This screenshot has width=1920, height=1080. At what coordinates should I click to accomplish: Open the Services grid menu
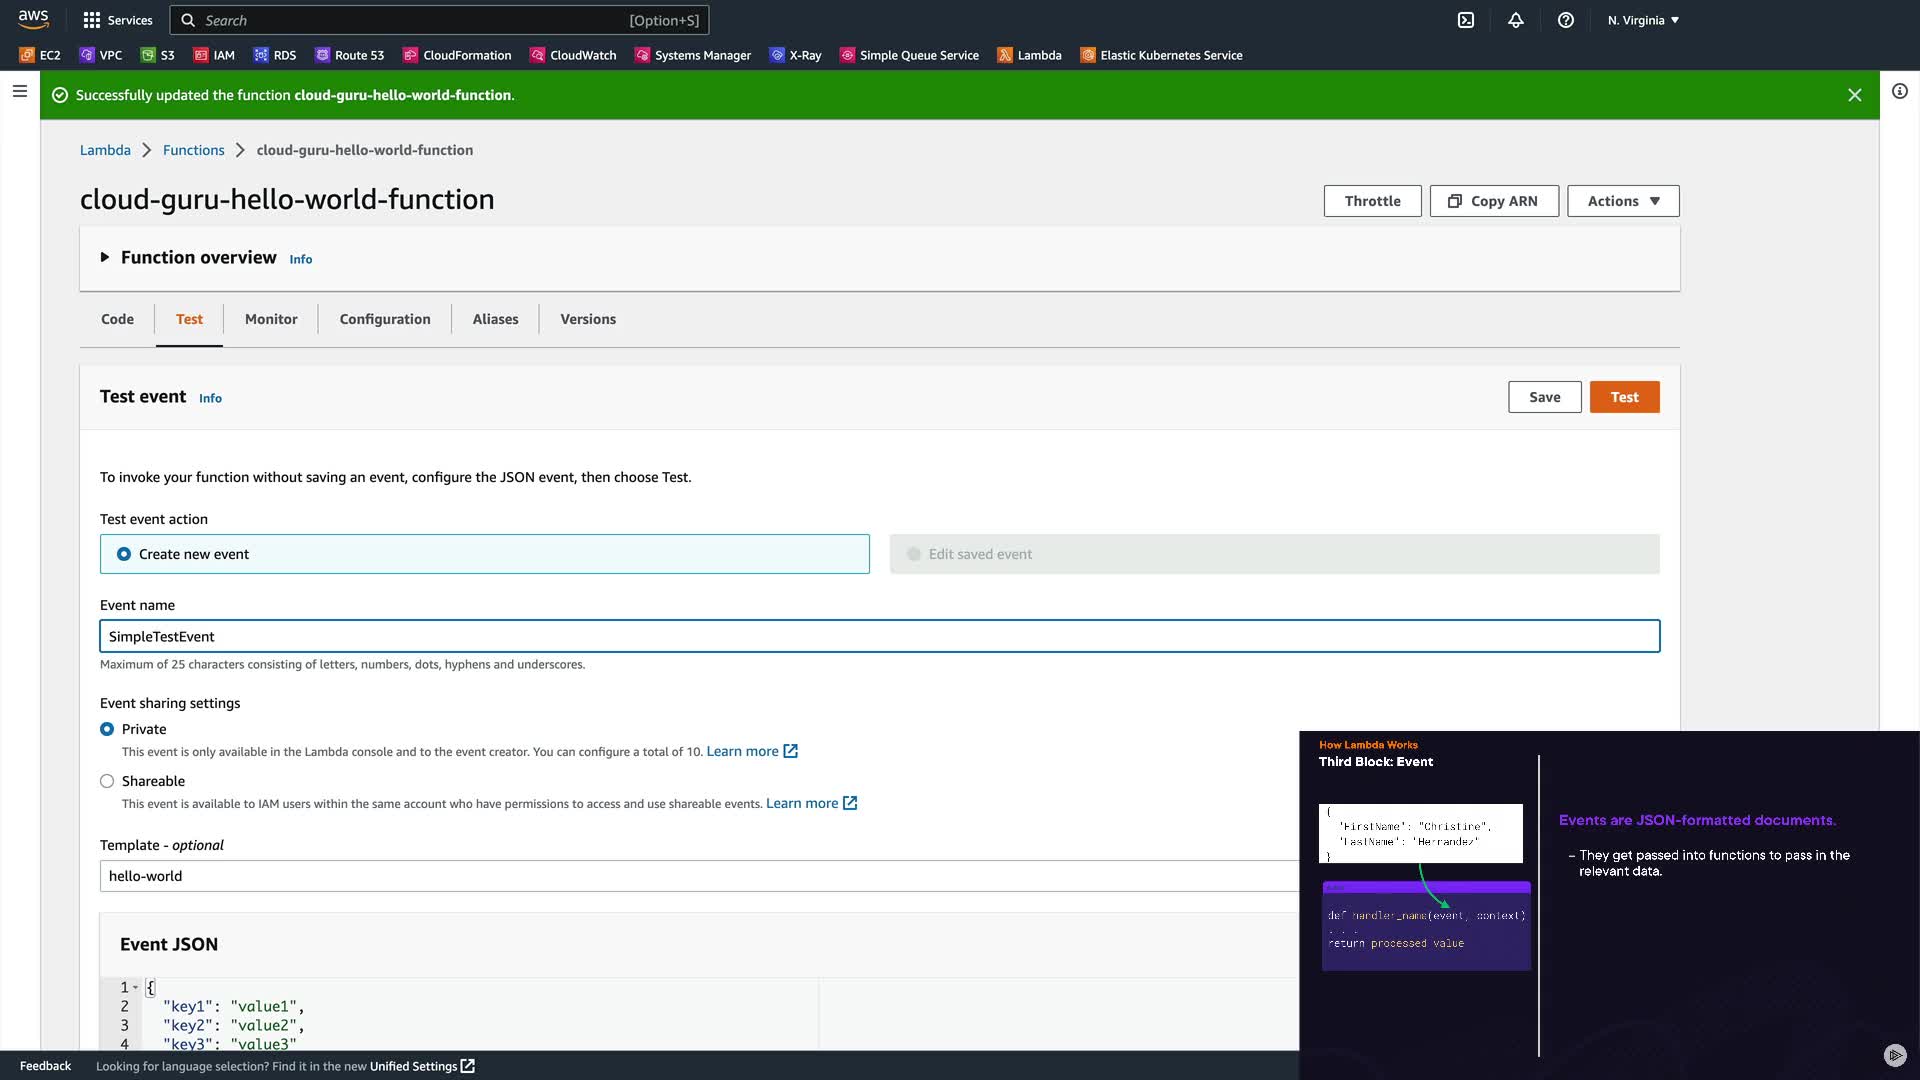(x=118, y=20)
